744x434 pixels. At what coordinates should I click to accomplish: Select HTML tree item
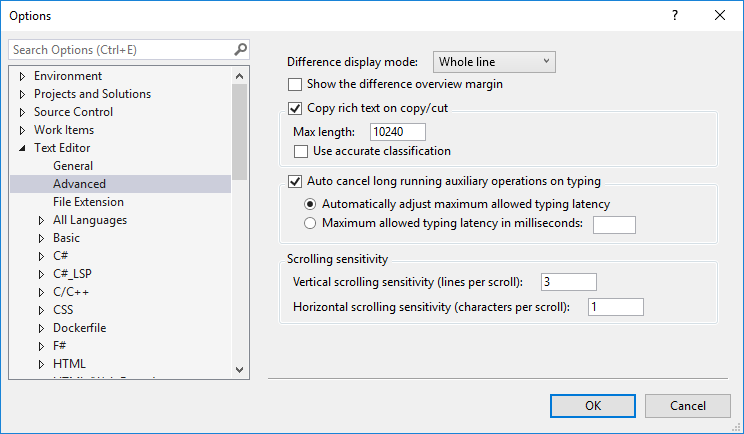(69, 364)
